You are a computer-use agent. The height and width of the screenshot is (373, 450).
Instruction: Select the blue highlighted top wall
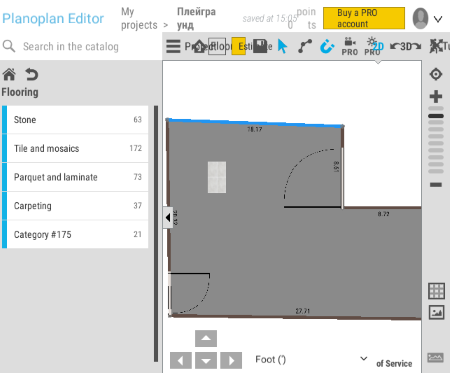tap(255, 122)
